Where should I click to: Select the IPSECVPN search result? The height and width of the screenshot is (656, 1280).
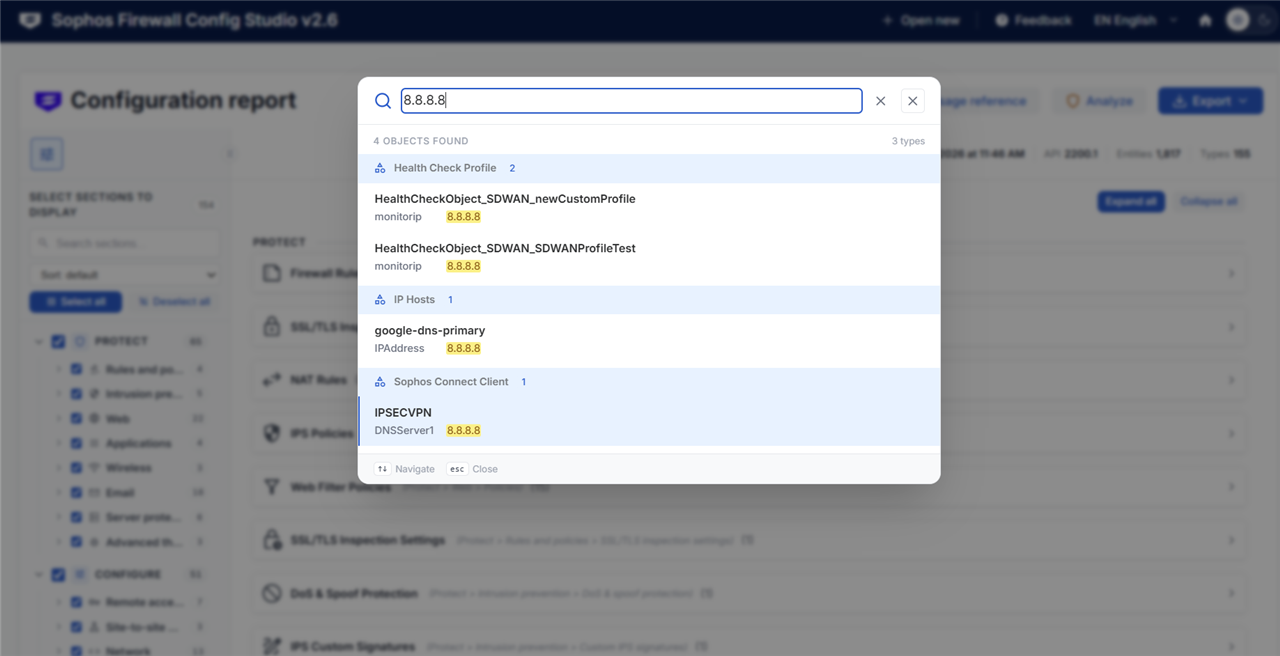[x=649, y=421]
